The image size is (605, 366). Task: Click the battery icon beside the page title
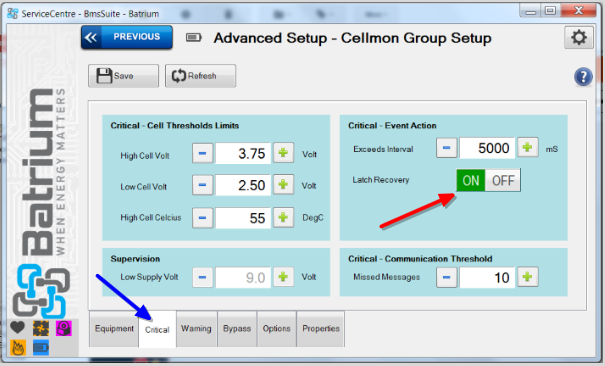coord(193,37)
